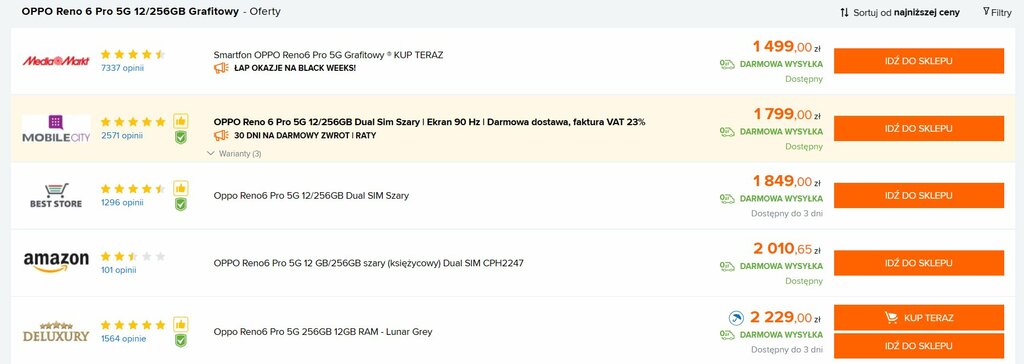1024x364 pixels.
Task: Open the Filtry filter panel
Action: 997,12
